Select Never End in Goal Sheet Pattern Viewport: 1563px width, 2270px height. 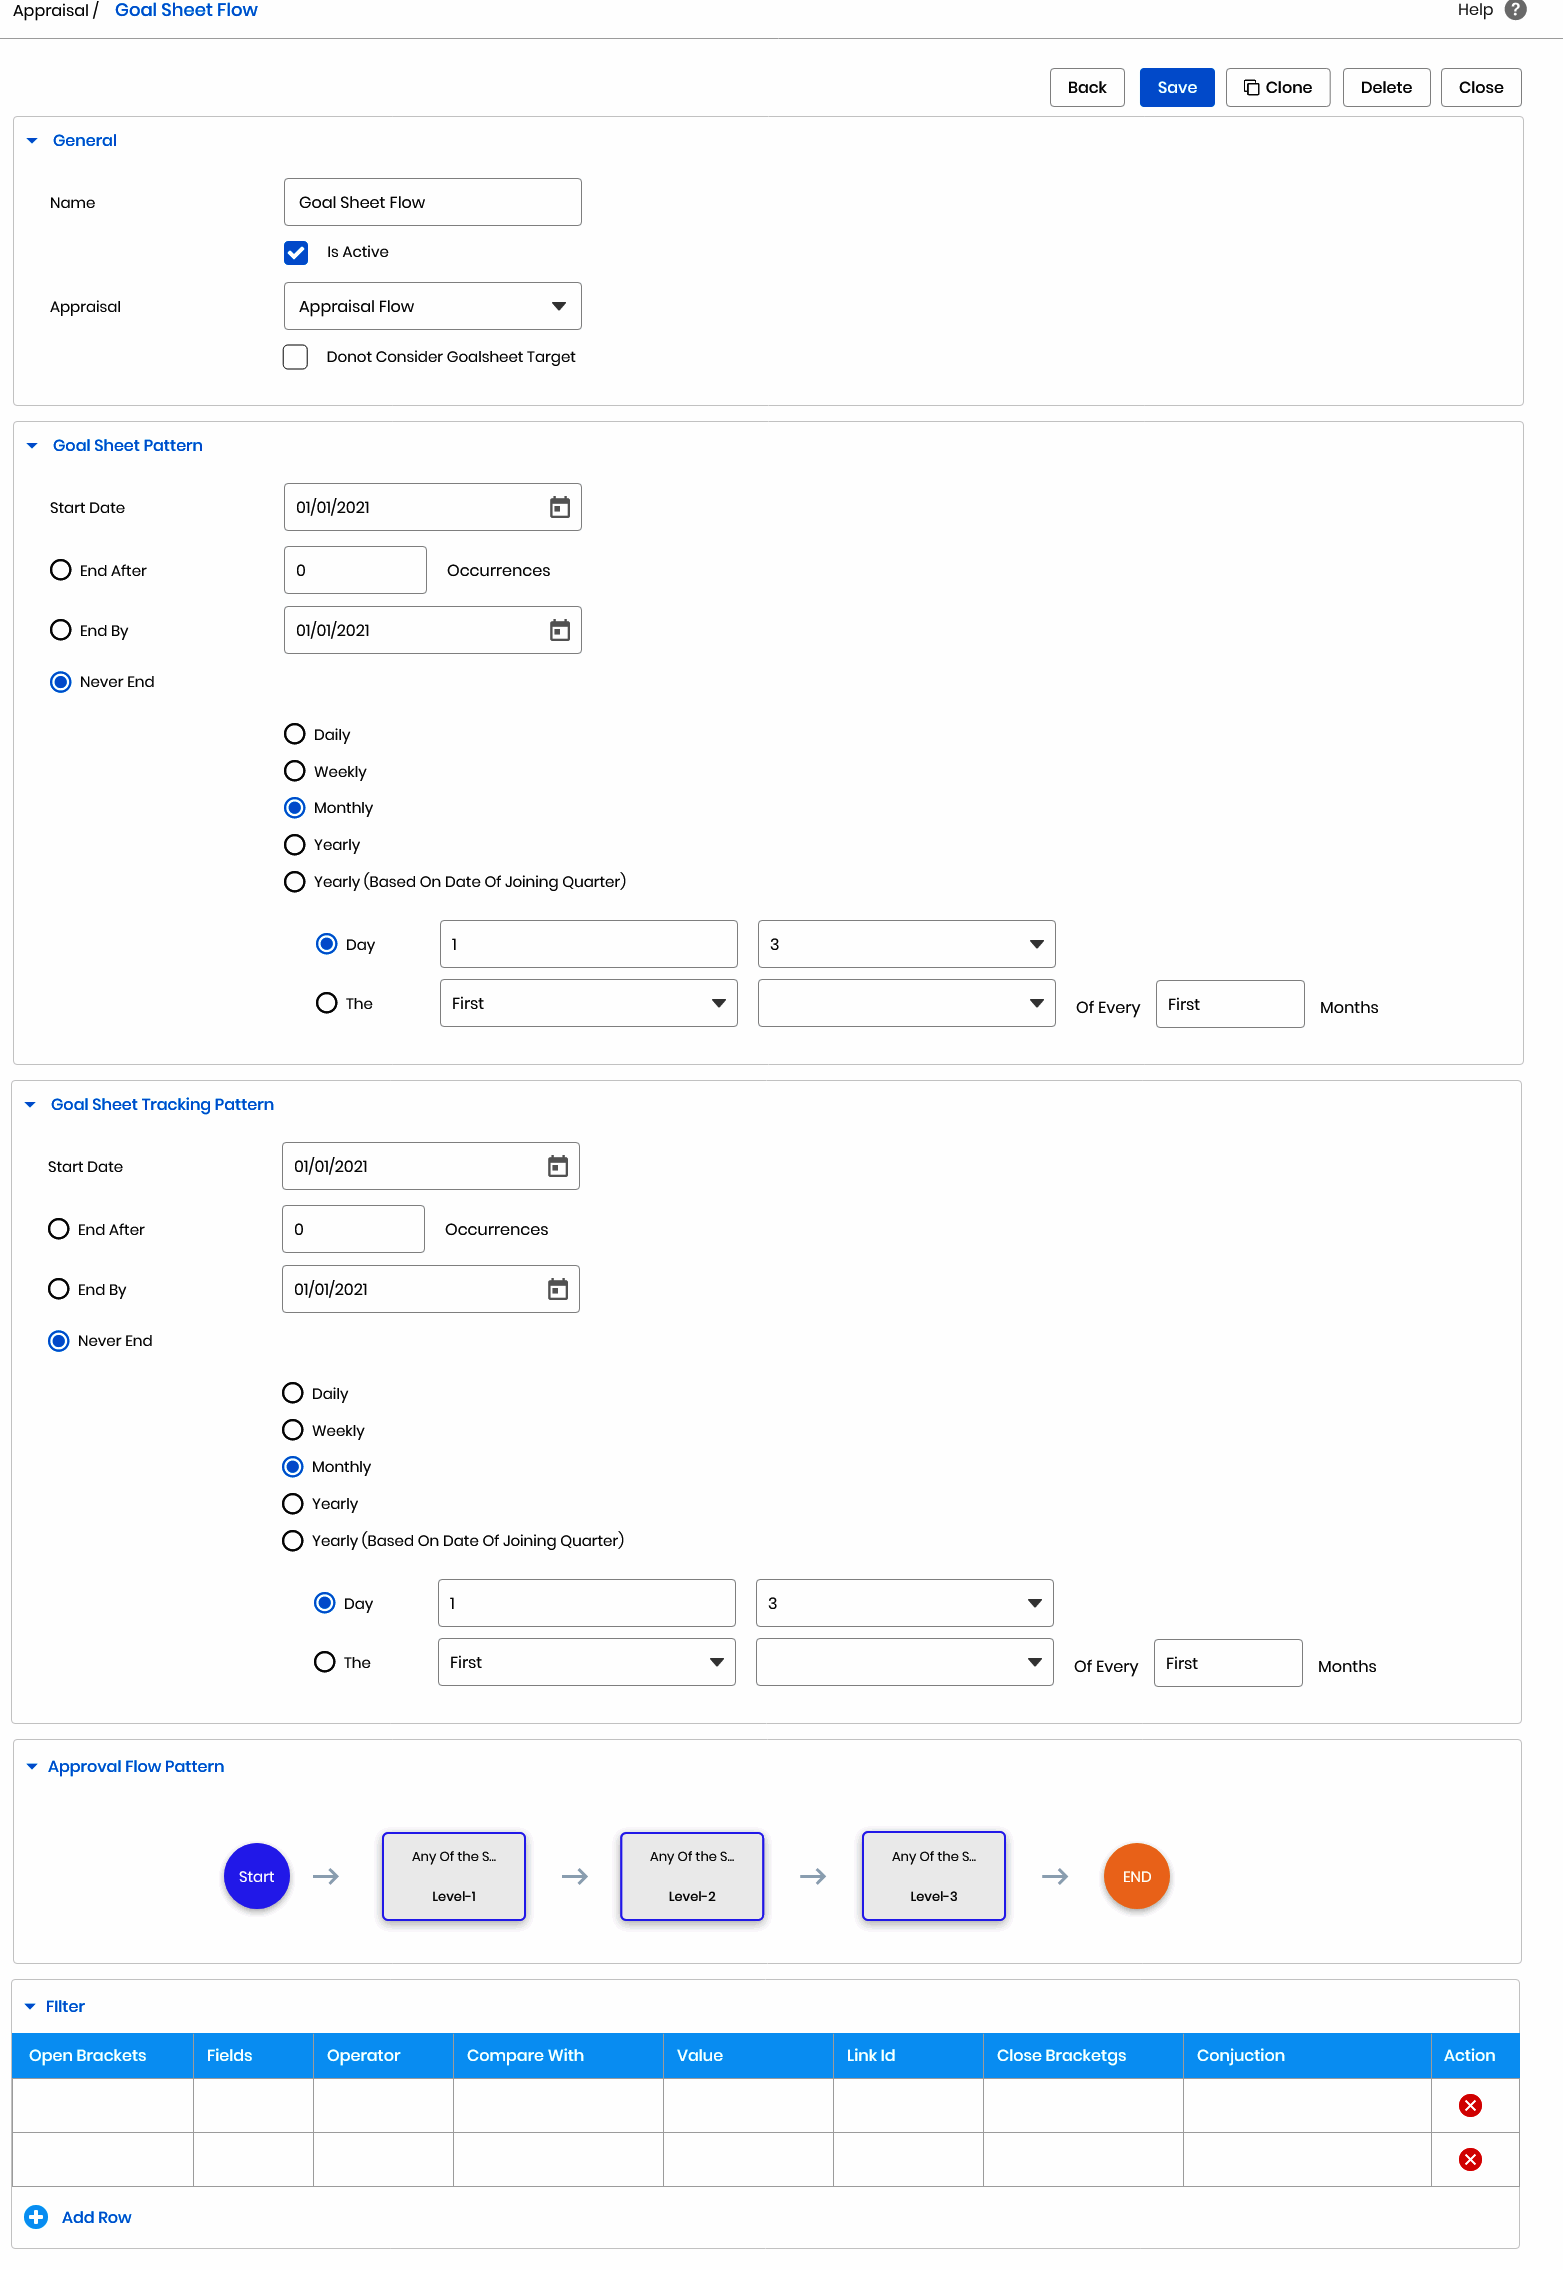[61, 682]
